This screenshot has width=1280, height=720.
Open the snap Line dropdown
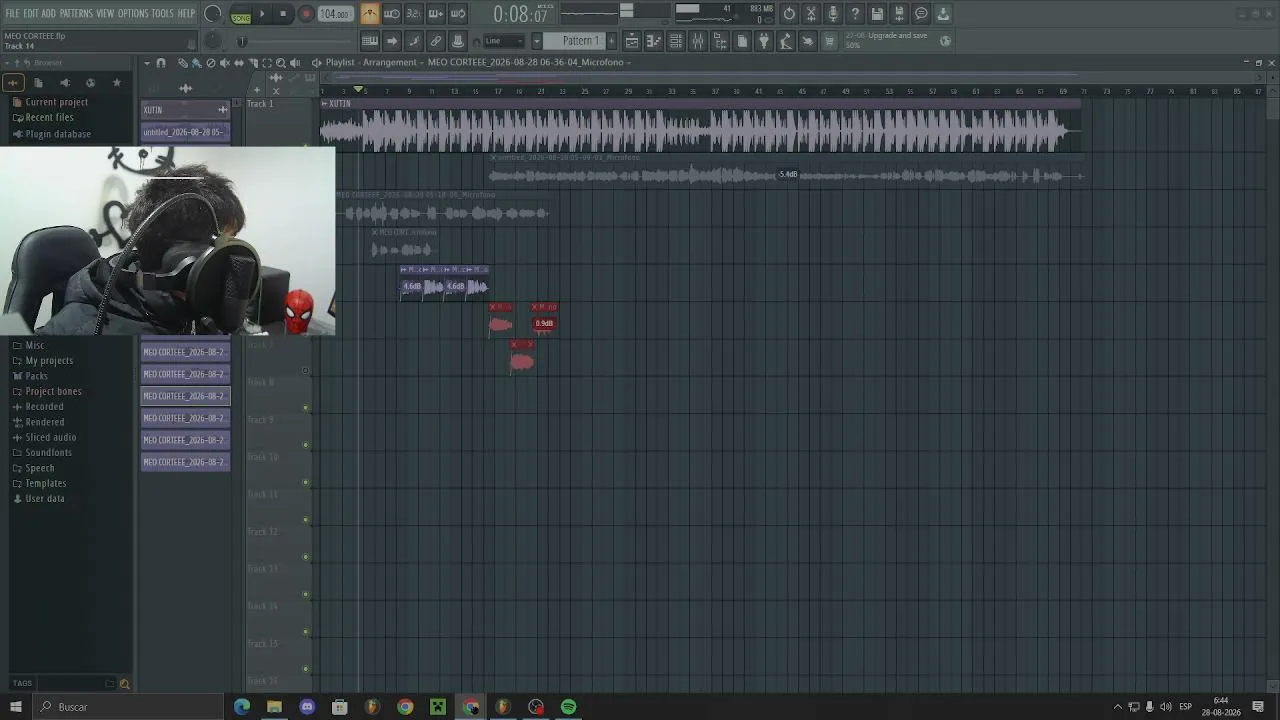point(504,41)
